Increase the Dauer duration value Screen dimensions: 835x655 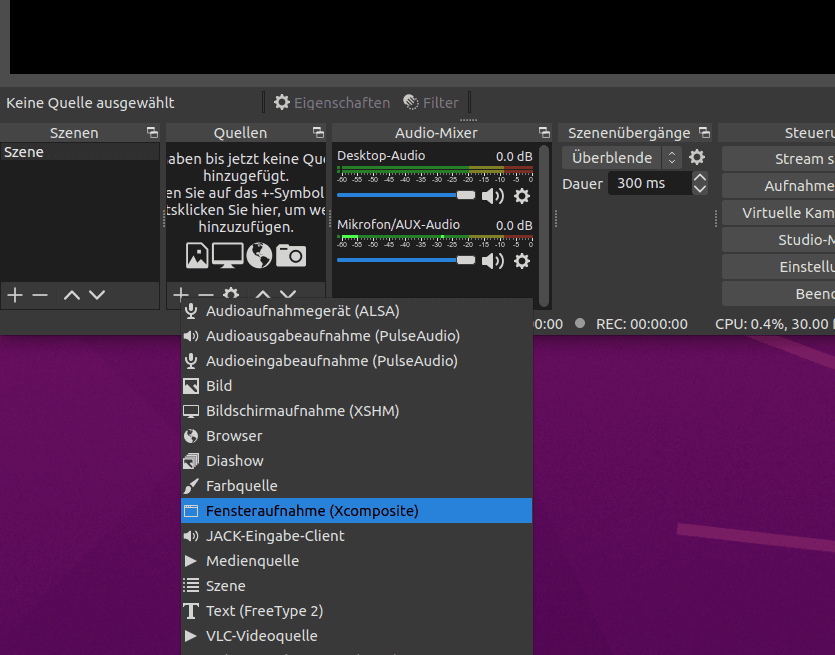(700, 178)
